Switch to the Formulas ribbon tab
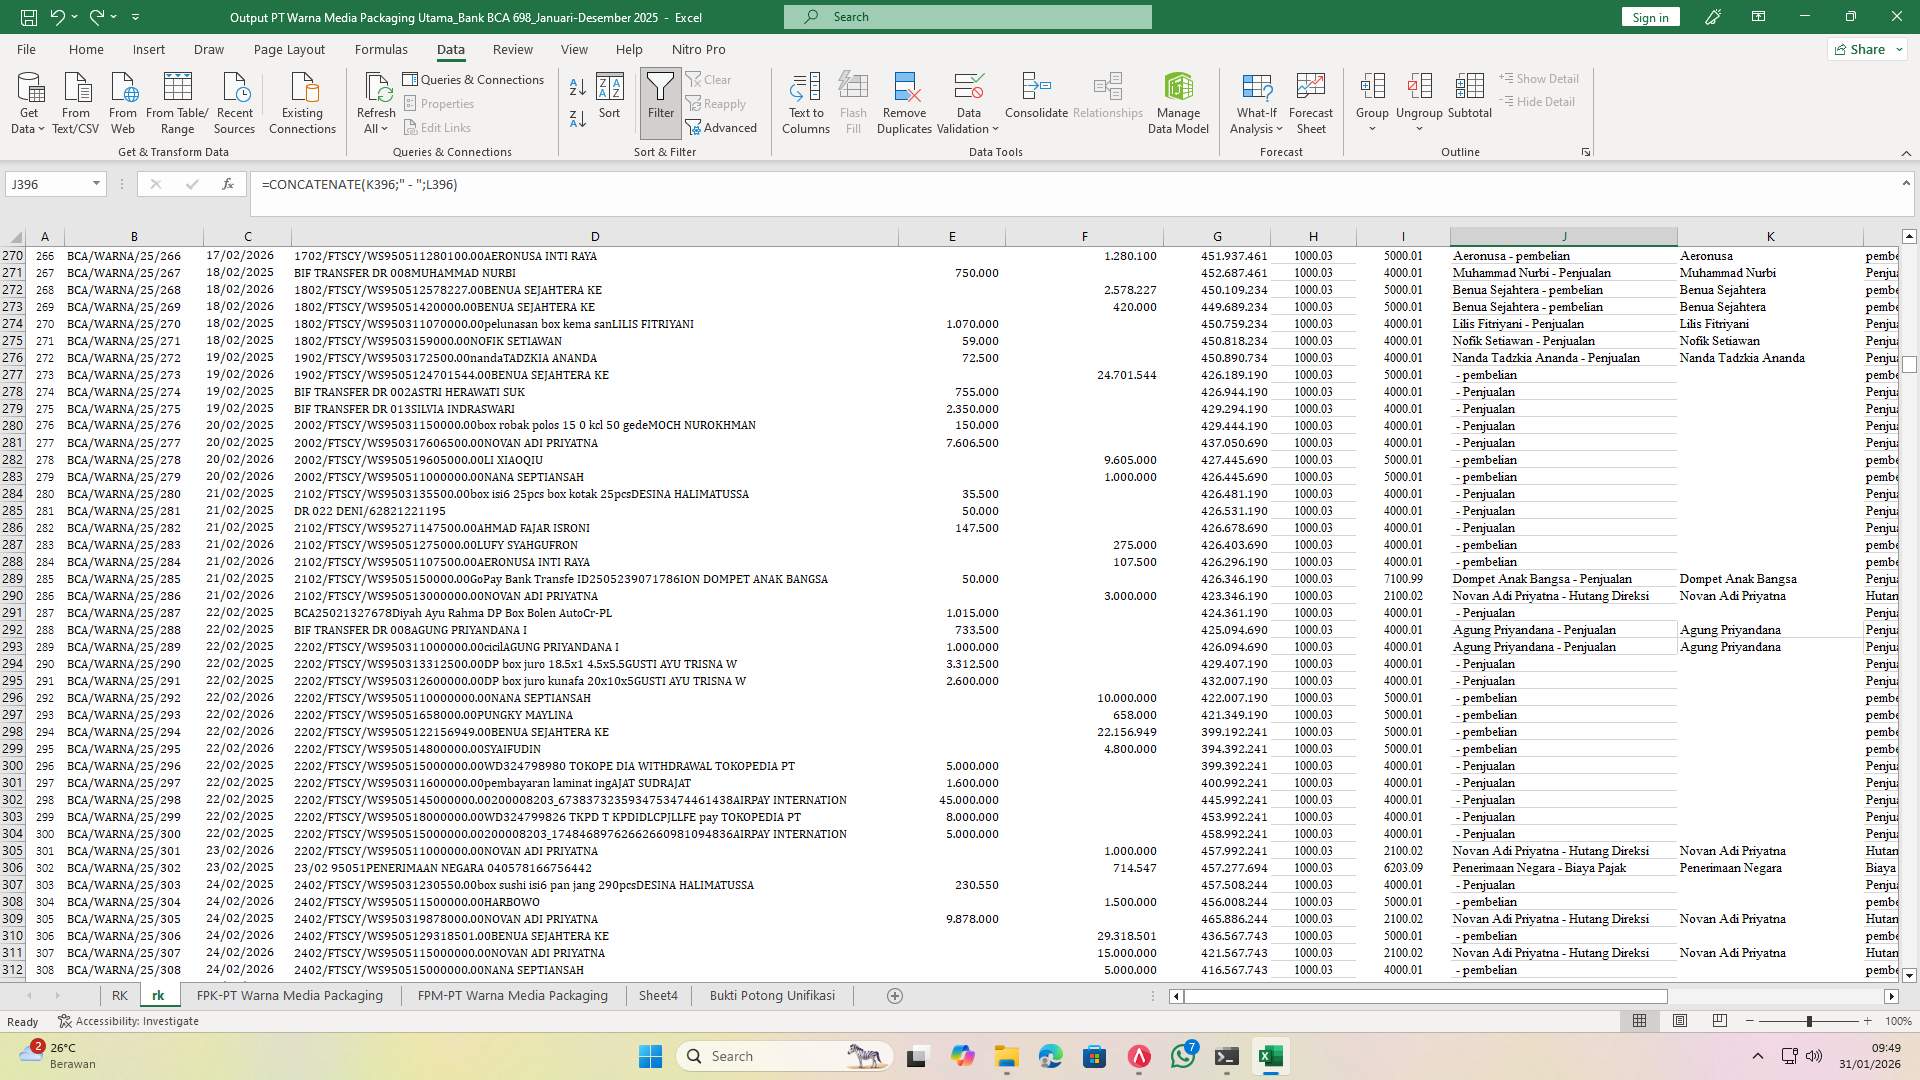This screenshot has width=1920, height=1080. tap(381, 49)
